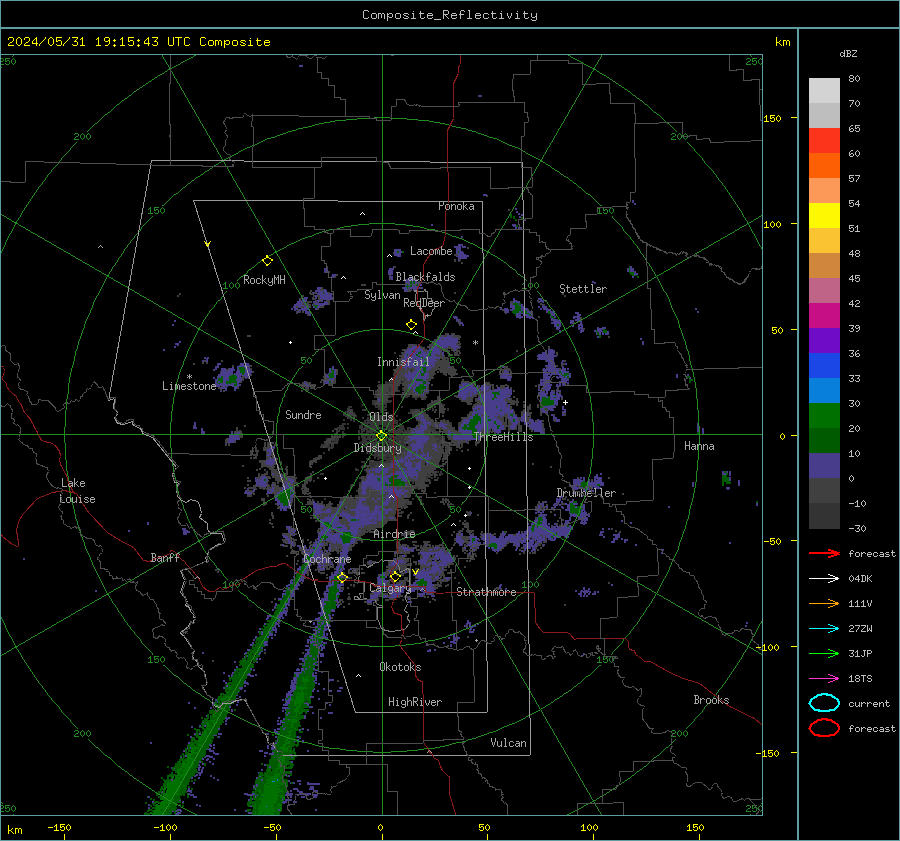Click the Stettler city label
Viewport: 900px width, 841px height.
583,289
